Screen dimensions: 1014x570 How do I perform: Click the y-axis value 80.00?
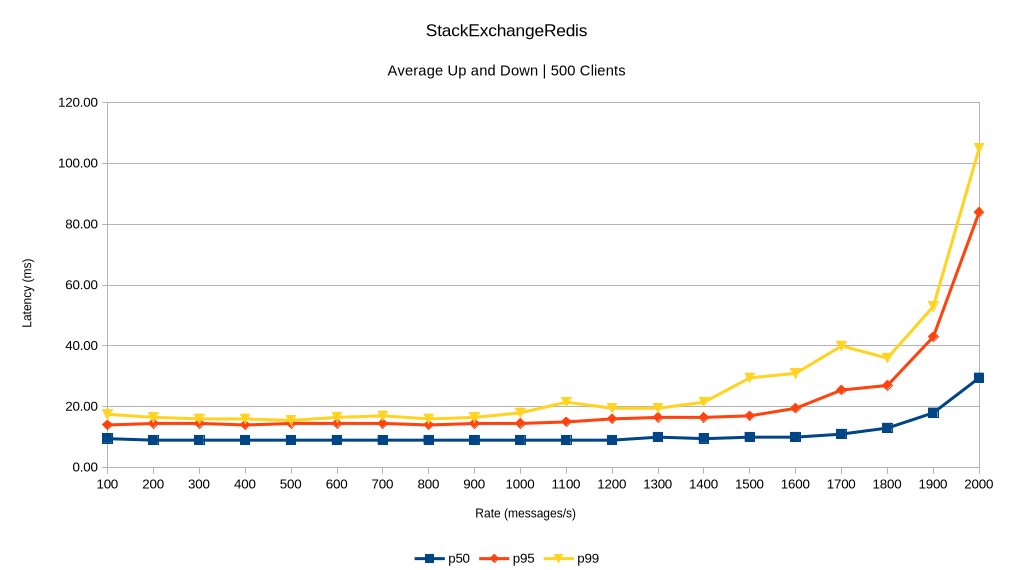pyautogui.click(x=81, y=224)
